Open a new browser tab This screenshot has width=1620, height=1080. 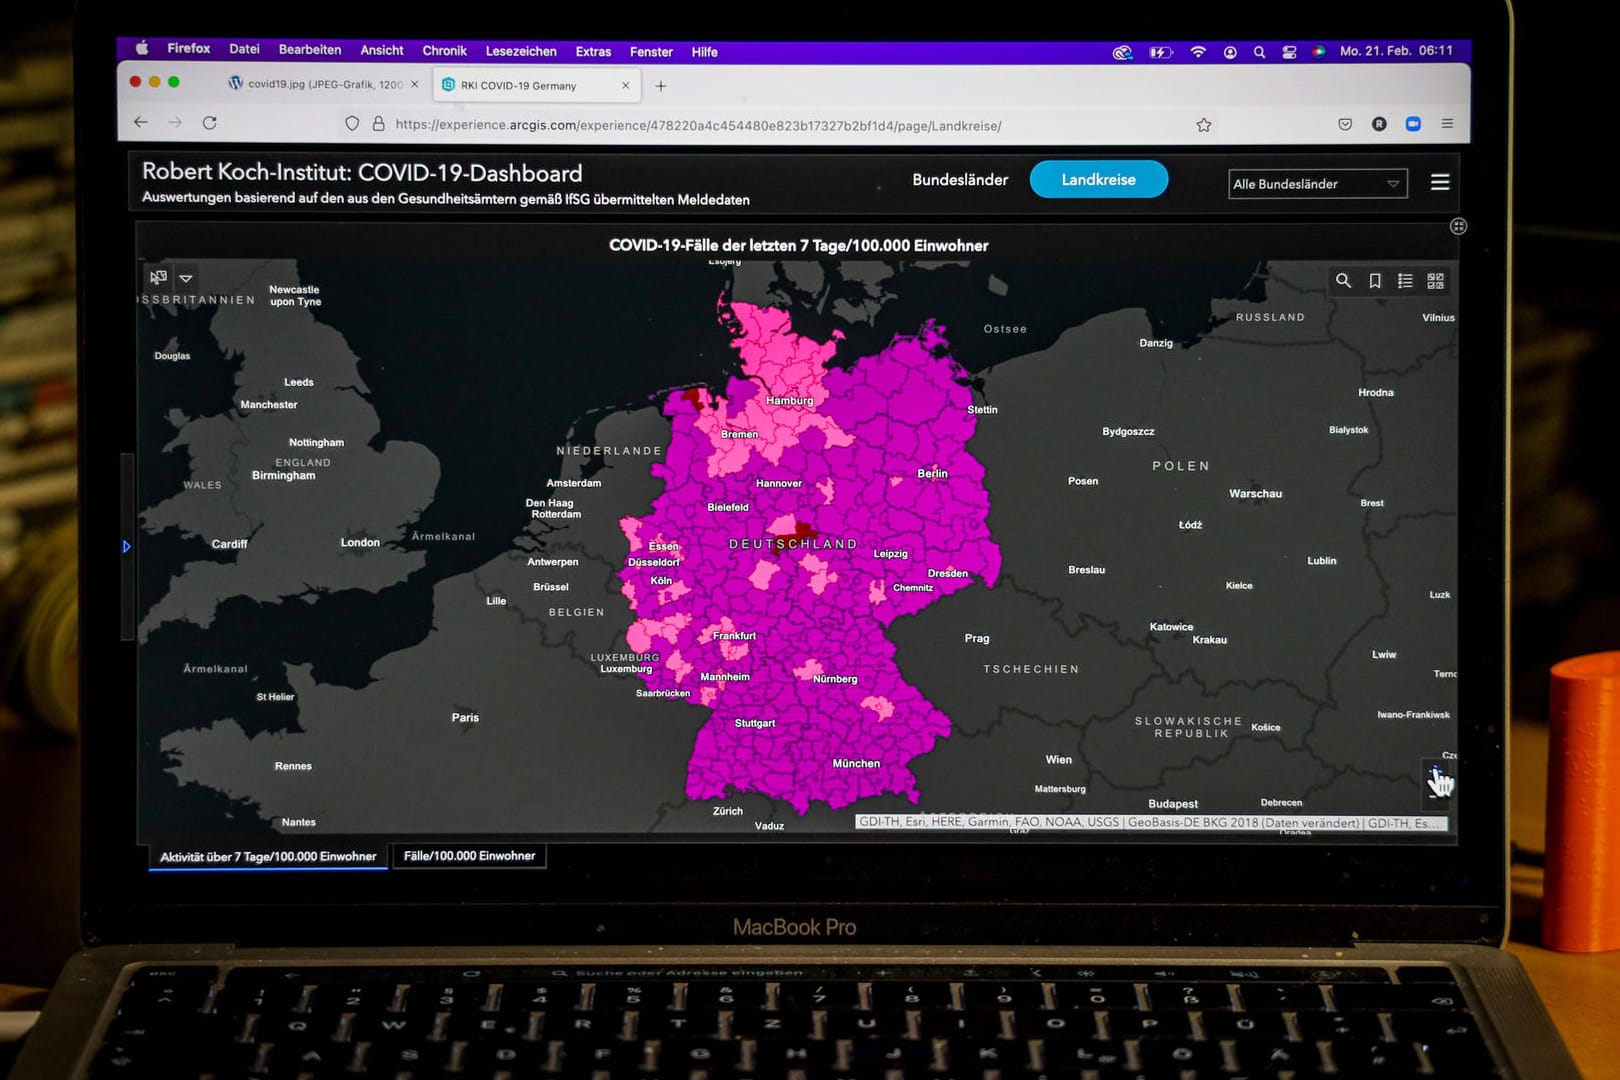(x=661, y=86)
